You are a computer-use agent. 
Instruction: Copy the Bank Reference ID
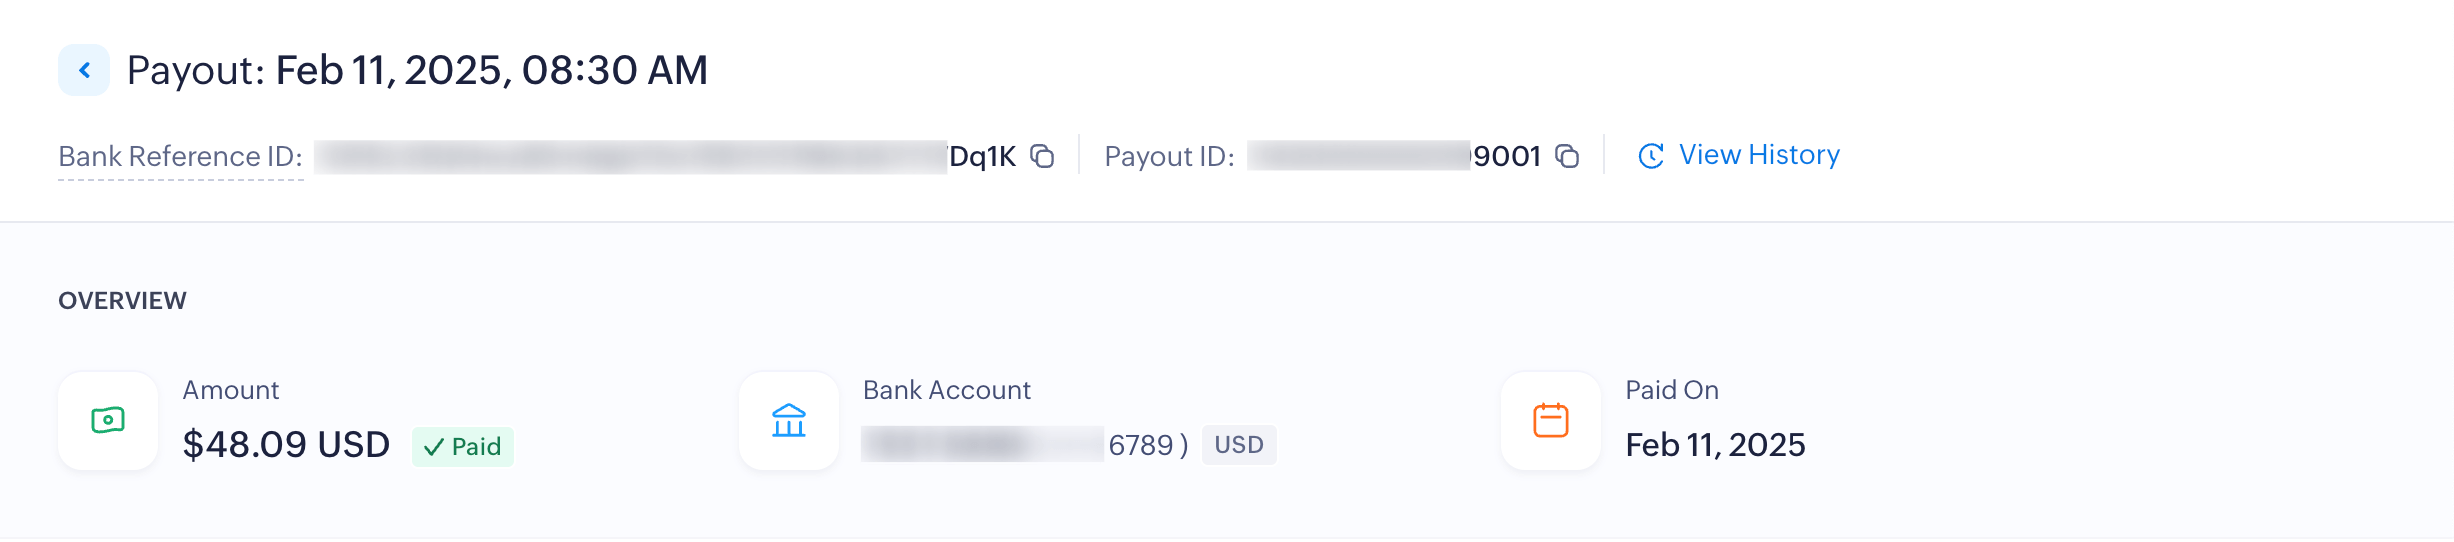(1042, 157)
